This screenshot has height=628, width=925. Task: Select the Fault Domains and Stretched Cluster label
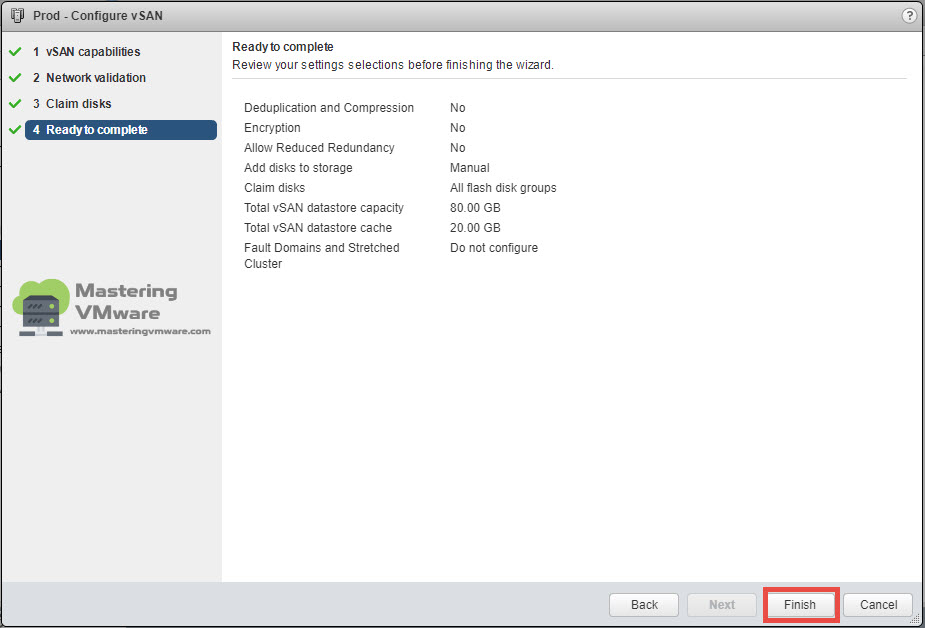click(322, 256)
